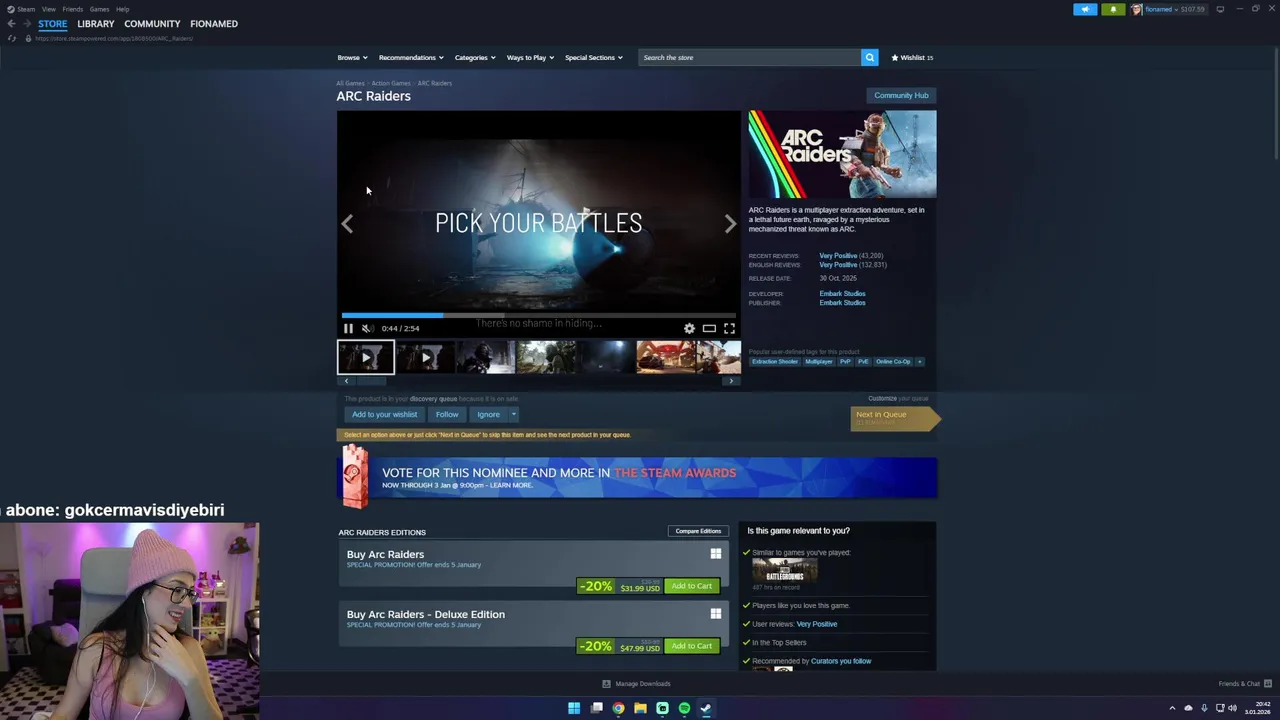Open the Extraction Shooter tag
Viewport: 1280px width, 720px height.
[775, 361]
